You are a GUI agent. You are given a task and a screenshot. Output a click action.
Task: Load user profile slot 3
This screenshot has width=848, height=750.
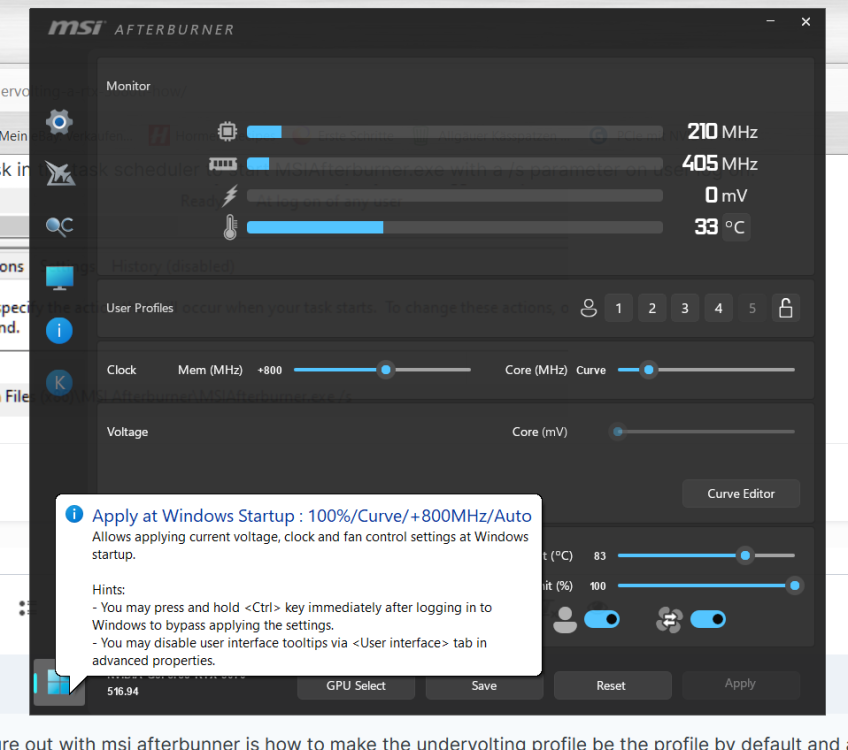pos(685,308)
